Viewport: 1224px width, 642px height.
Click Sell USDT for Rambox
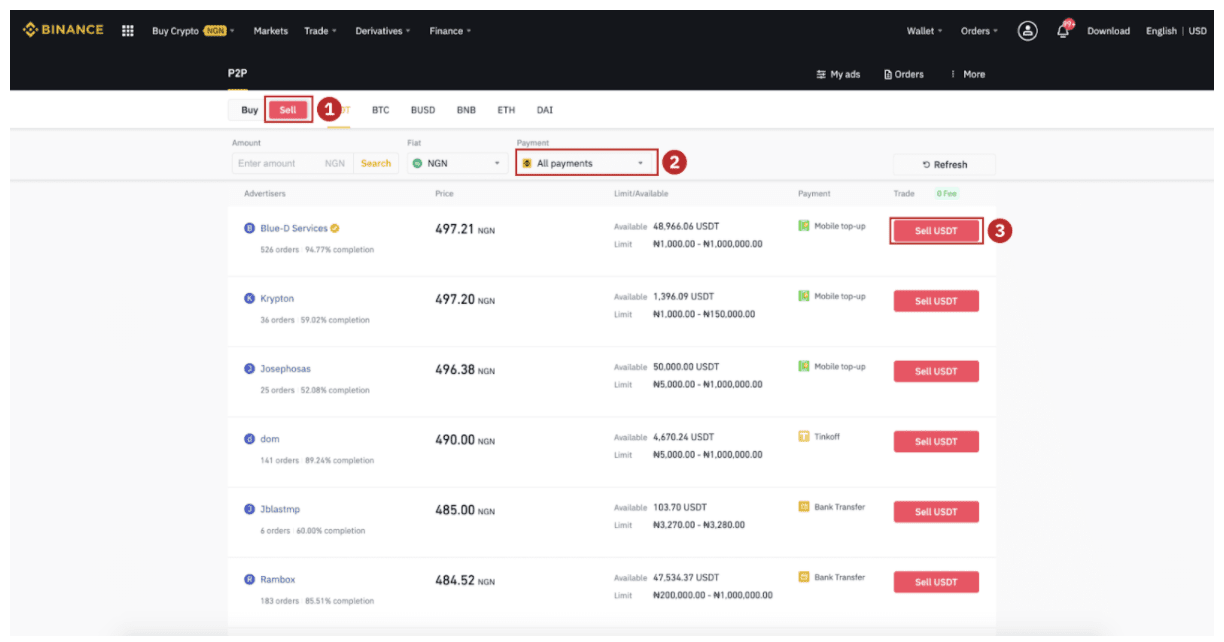click(x=936, y=582)
